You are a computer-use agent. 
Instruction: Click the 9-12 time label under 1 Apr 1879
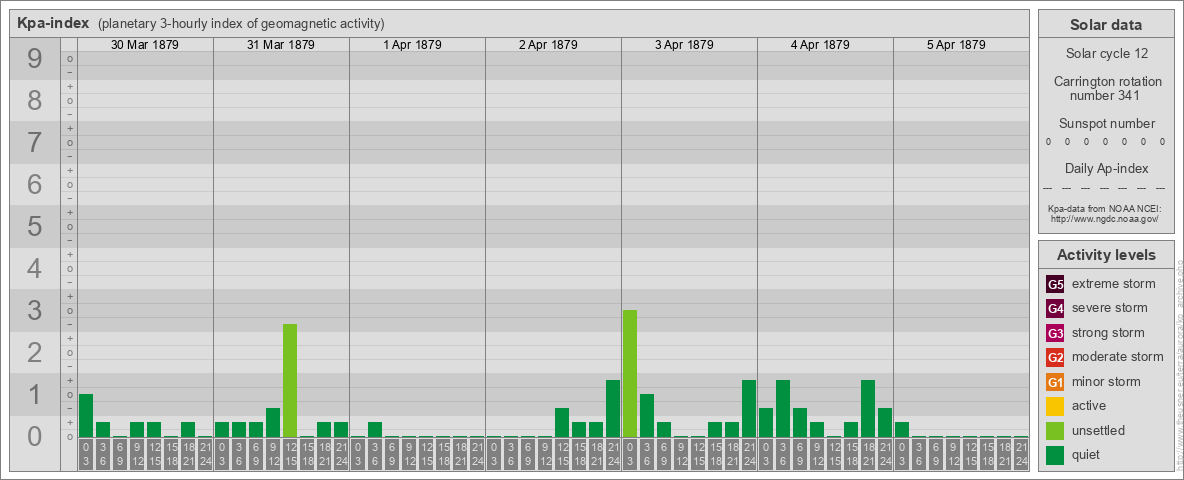point(409,454)
